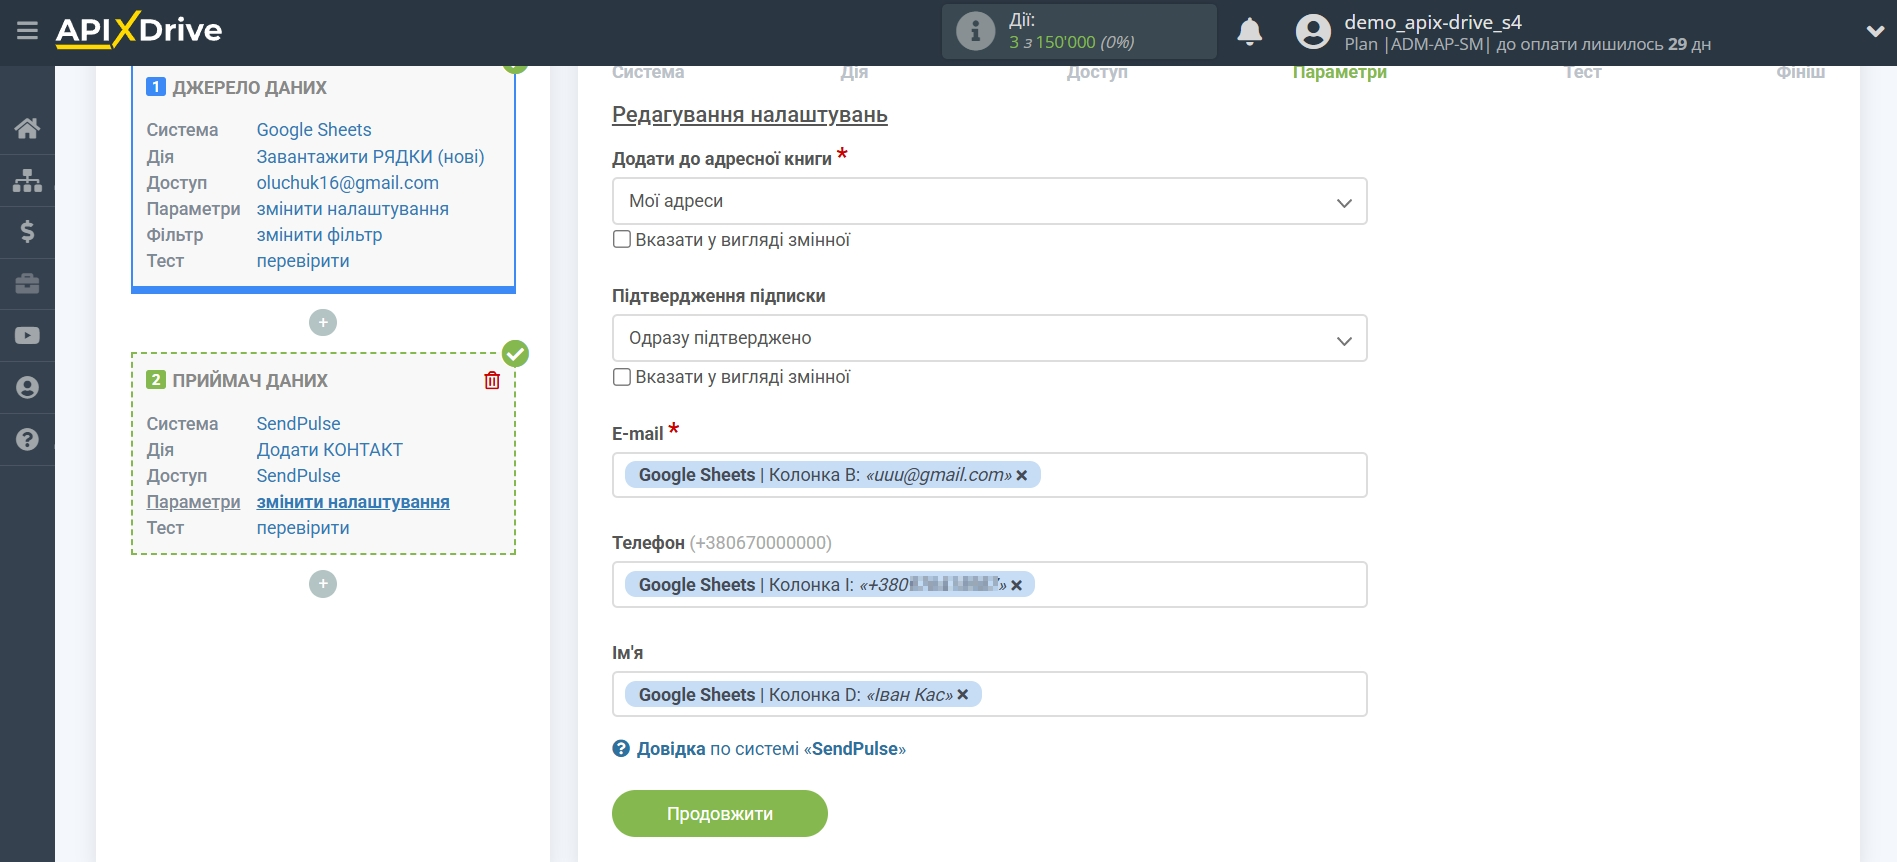Go to Home in the sidebar
This screenshot has height=862, width=1897.
pos(27,128)
